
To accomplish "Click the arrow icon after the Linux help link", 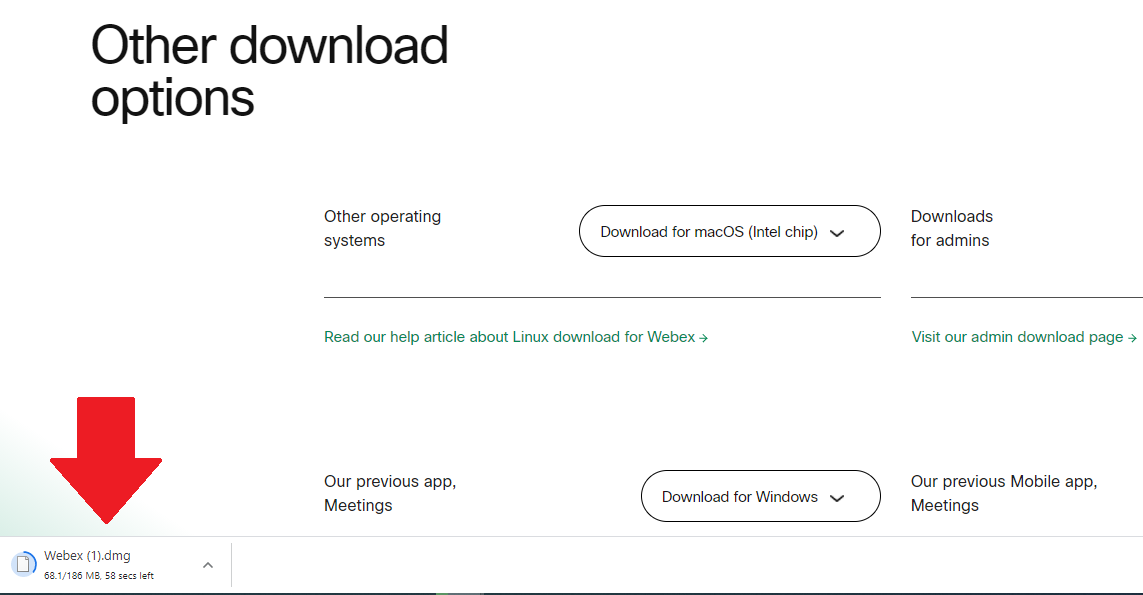I will point(704,337).
